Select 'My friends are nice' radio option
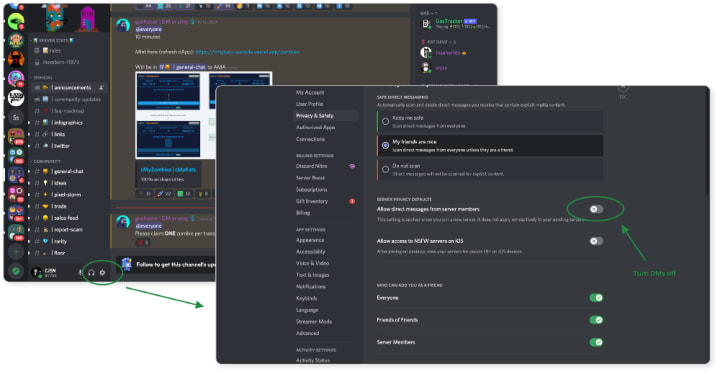Viewport: 720px width, 374px height. [385, 146]
